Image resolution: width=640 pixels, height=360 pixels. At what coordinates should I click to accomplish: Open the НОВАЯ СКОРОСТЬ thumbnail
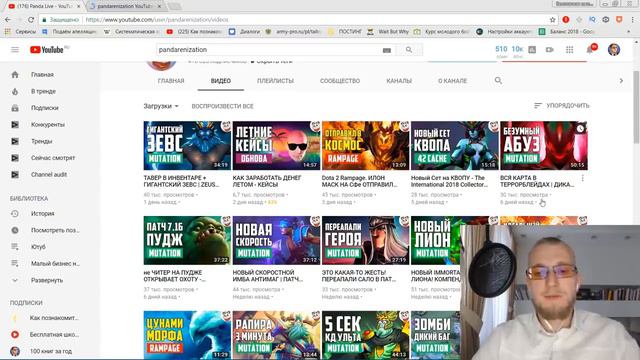[x=276, y=240]
